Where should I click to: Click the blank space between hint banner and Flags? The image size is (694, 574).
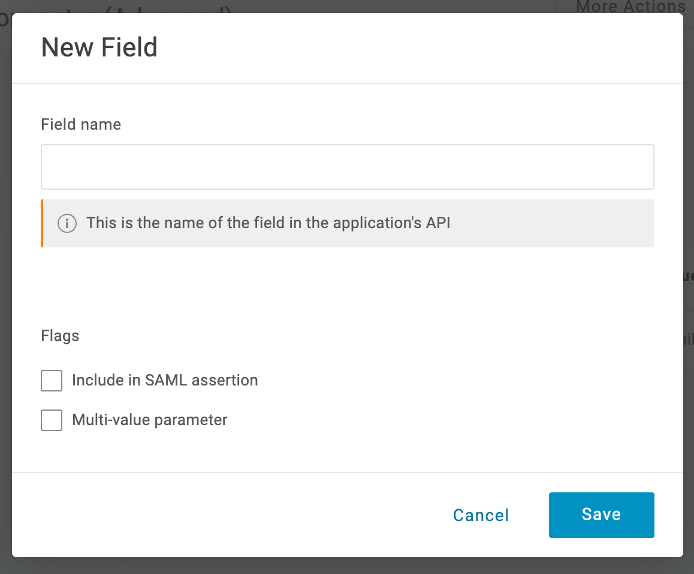[347, 285]
